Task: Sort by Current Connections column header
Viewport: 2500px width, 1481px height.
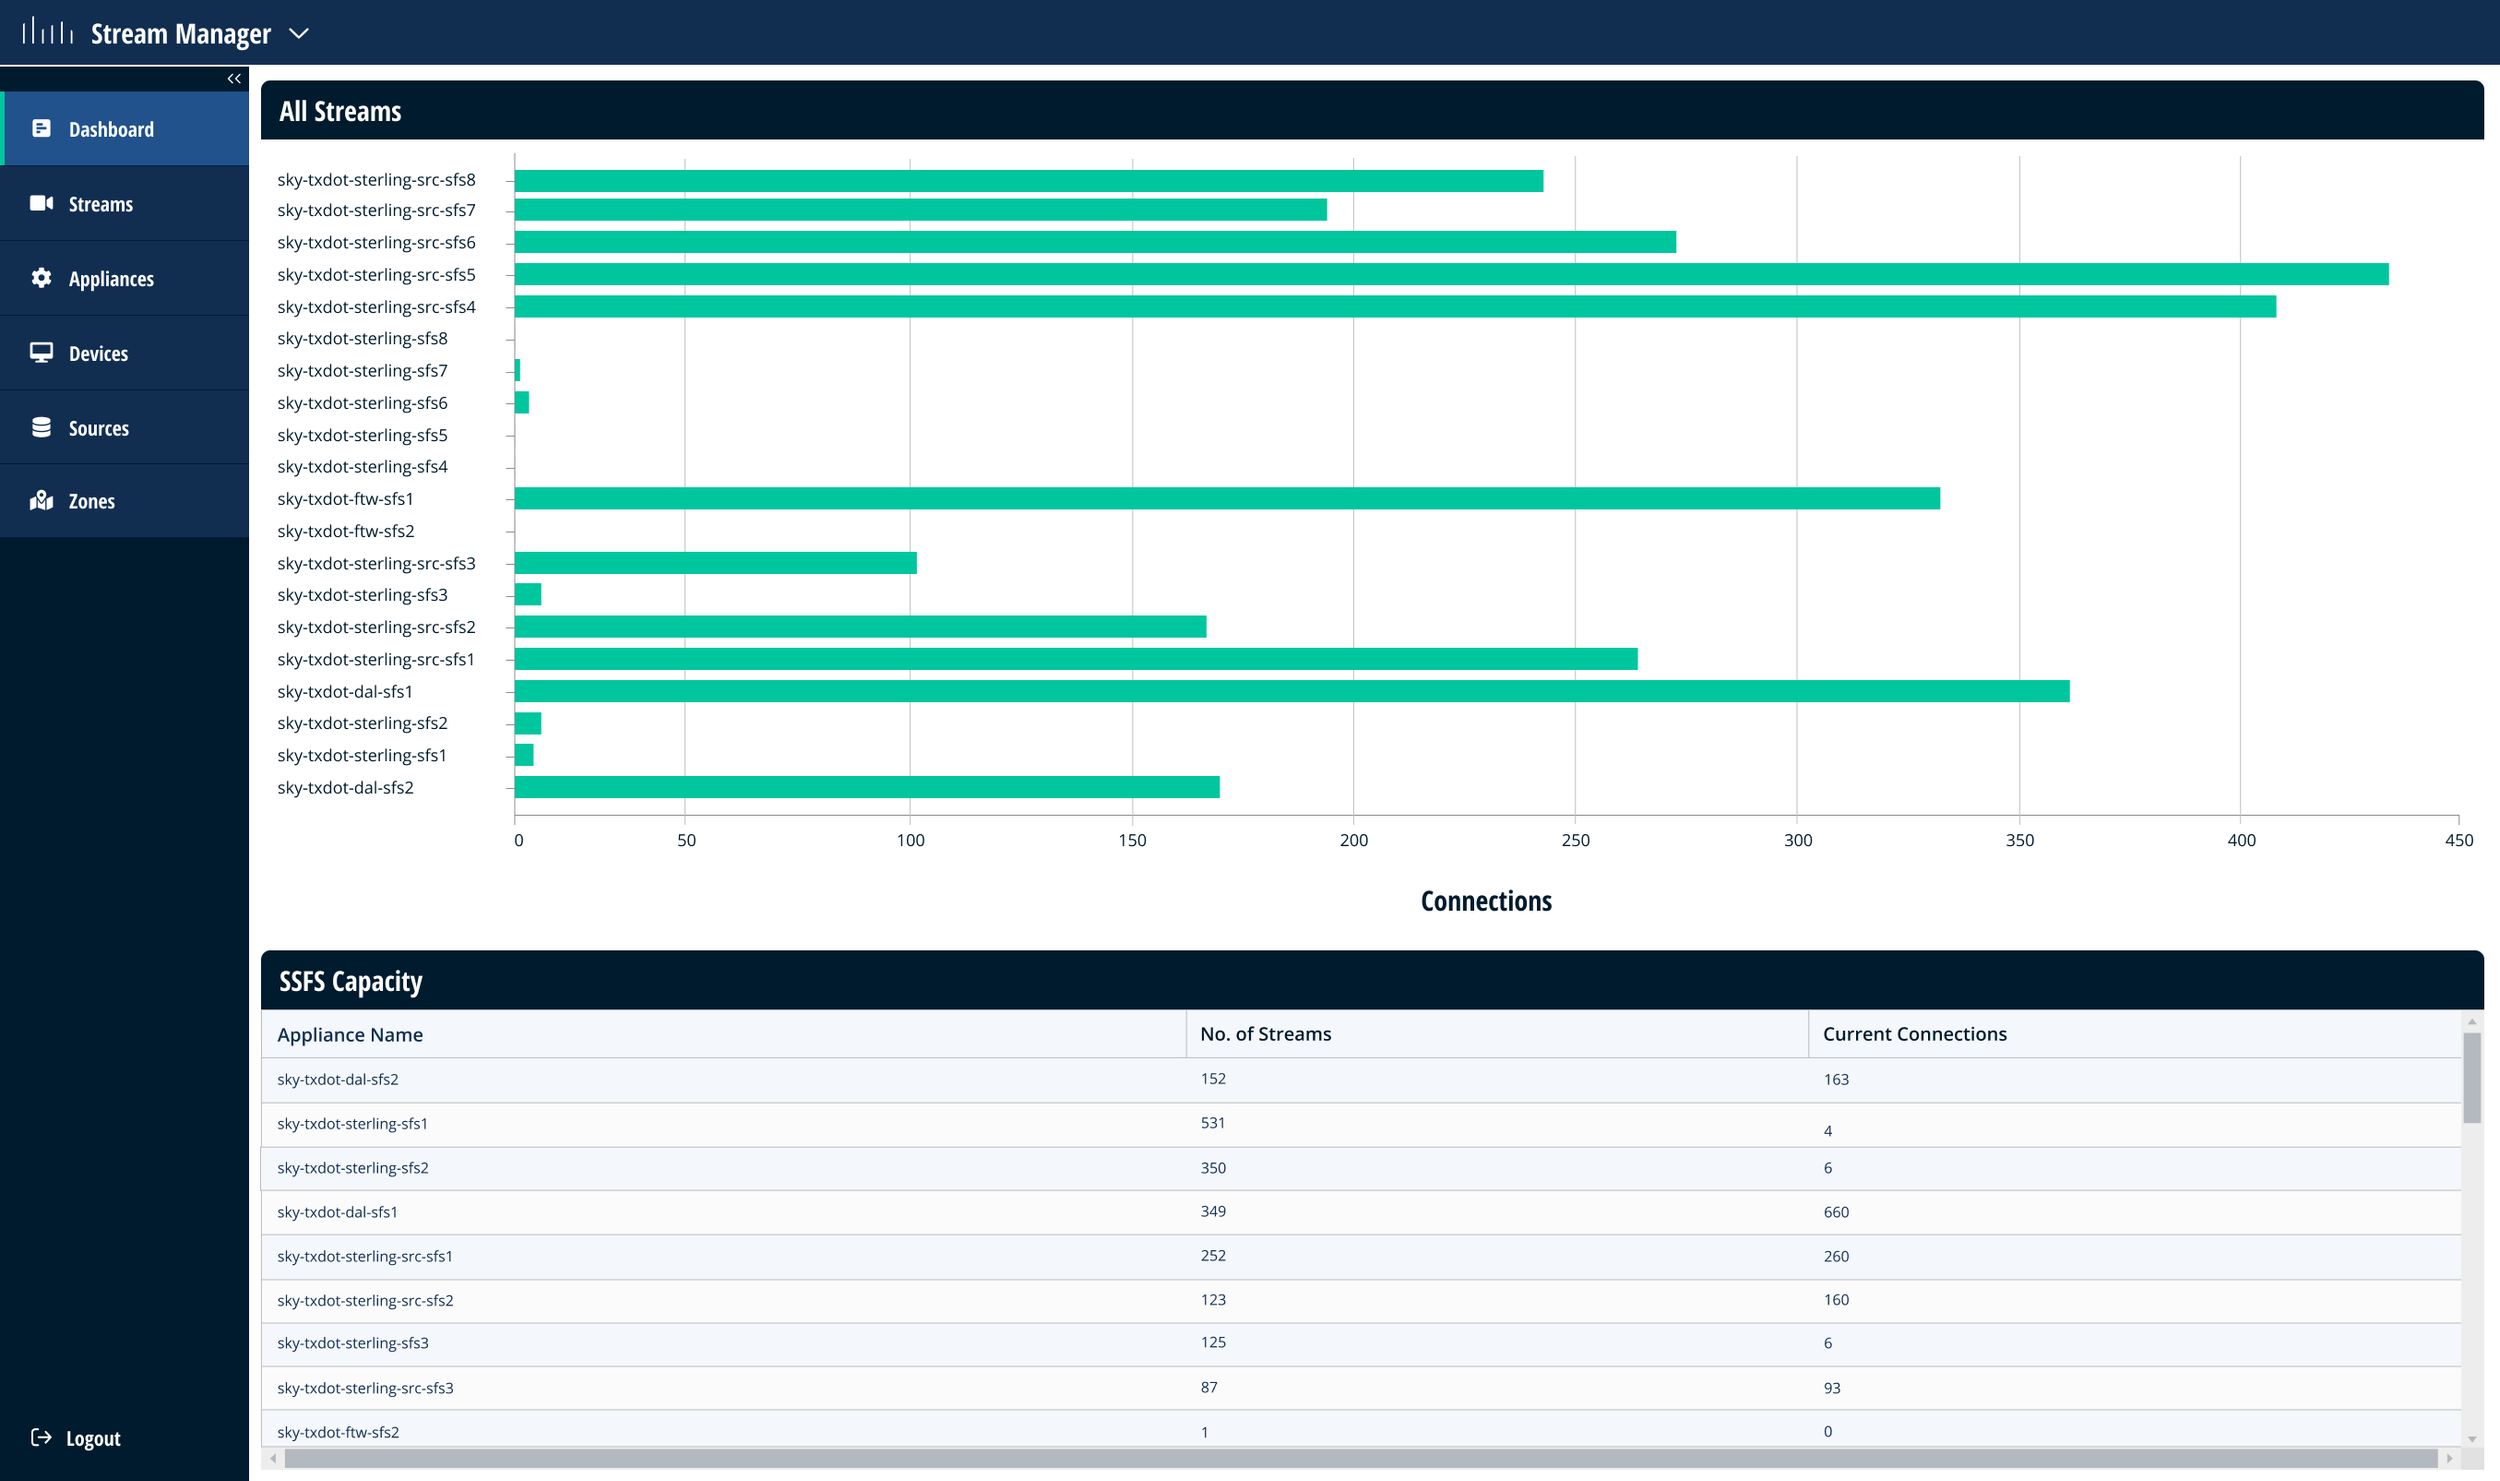Action: tap(1914, 1034)
